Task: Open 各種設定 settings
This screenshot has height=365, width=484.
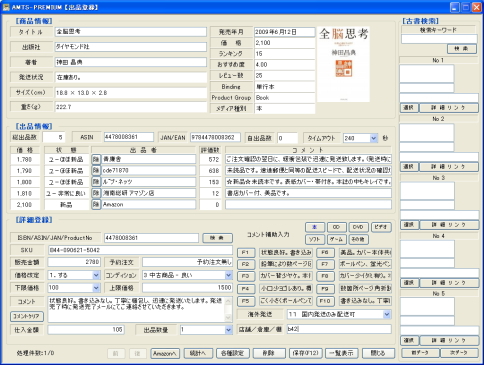Action: 232,353
